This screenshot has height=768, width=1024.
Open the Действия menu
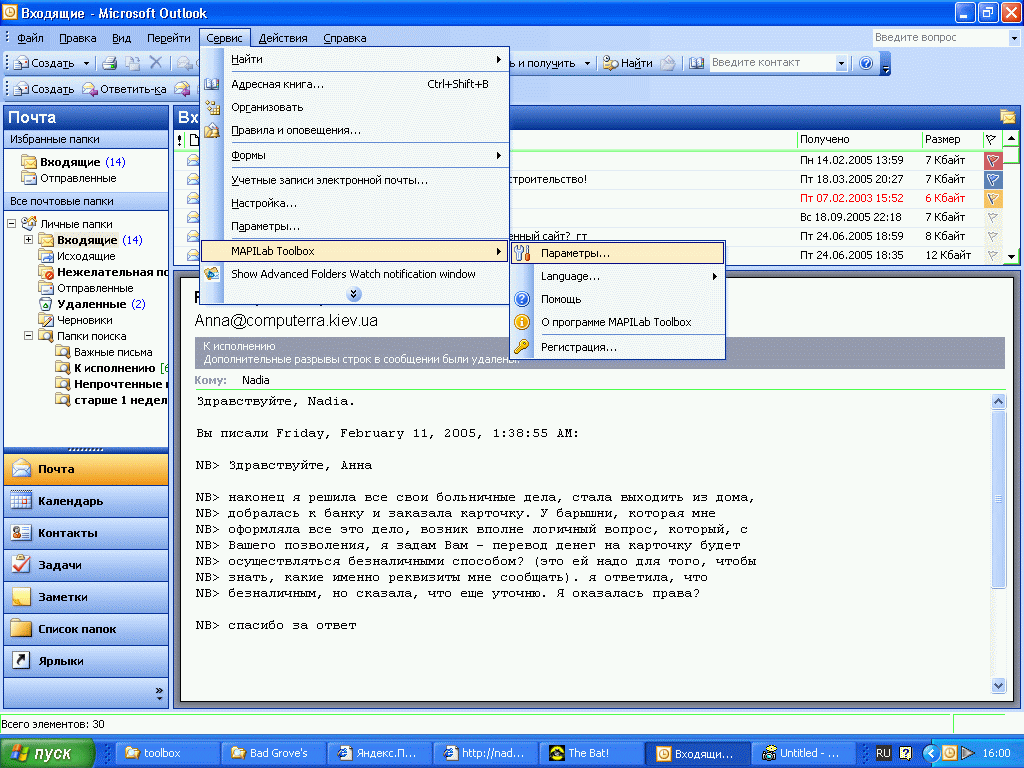coord(283,38)
